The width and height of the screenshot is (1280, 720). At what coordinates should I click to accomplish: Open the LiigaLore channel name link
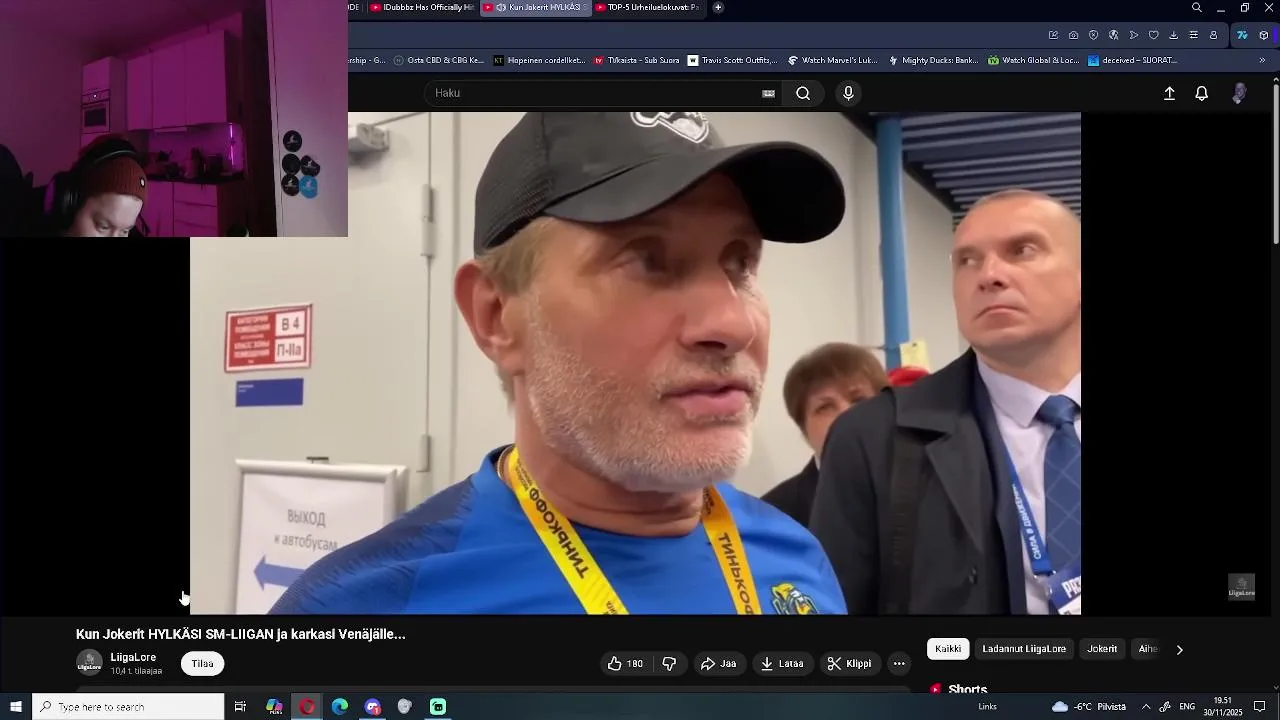[x=133, y=657]
